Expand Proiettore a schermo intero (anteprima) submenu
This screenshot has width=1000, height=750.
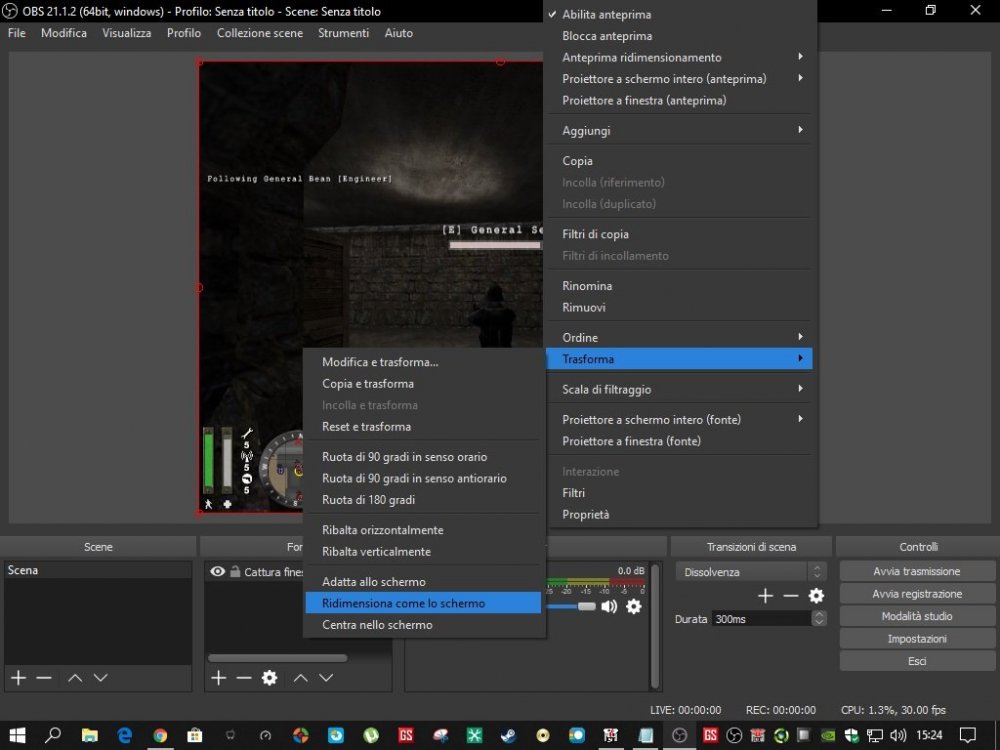(x=680, y=79)
